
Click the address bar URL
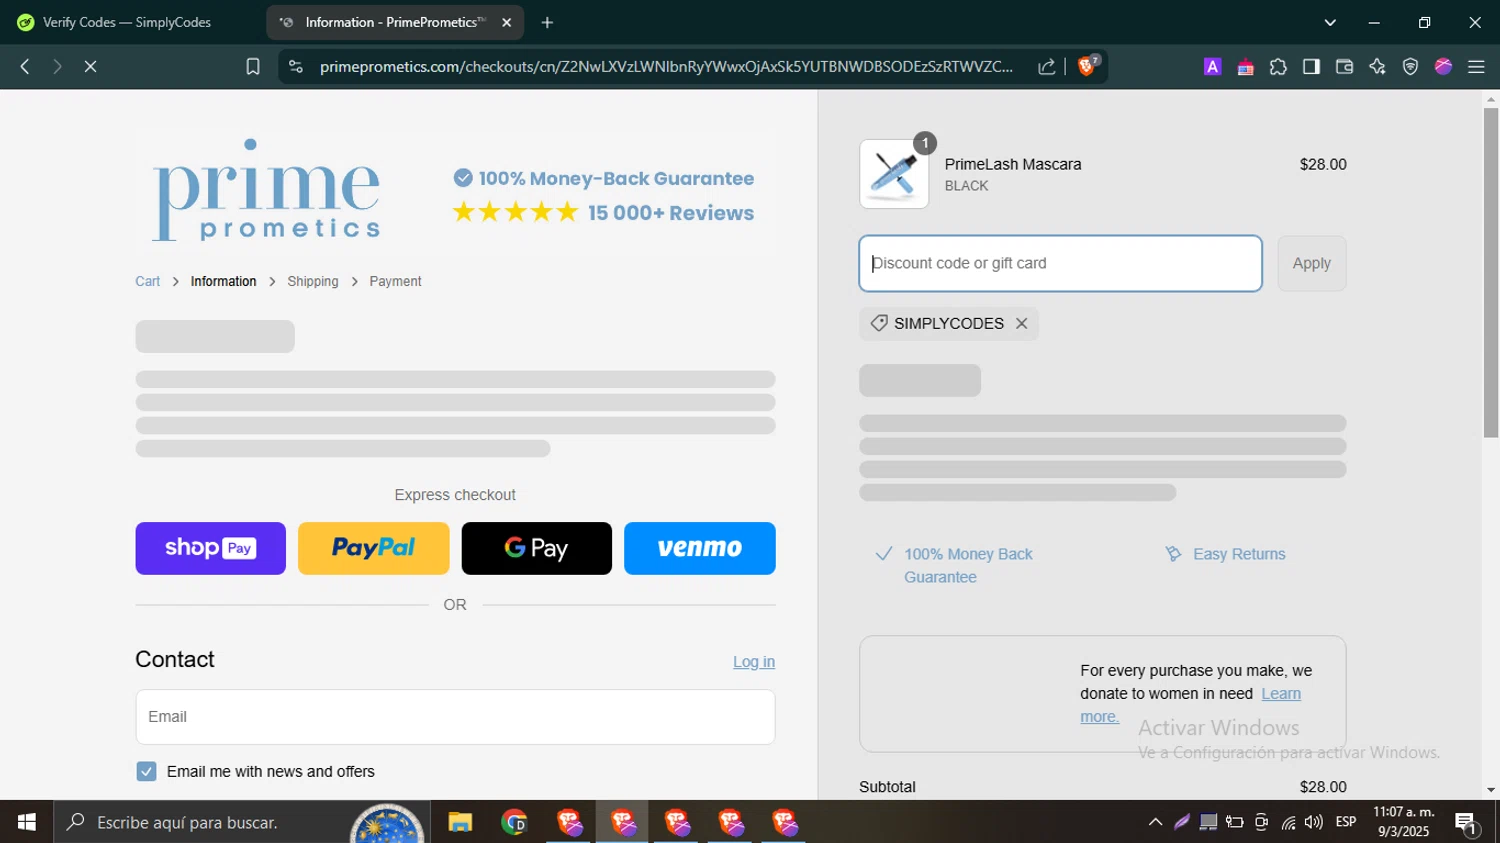tap(666, 66)
